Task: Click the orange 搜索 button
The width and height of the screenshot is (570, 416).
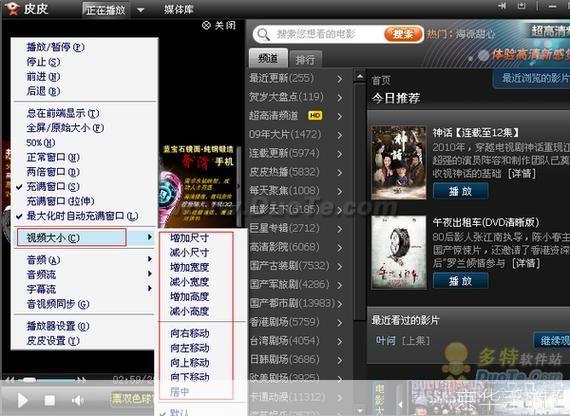Action: coord(403,35)
